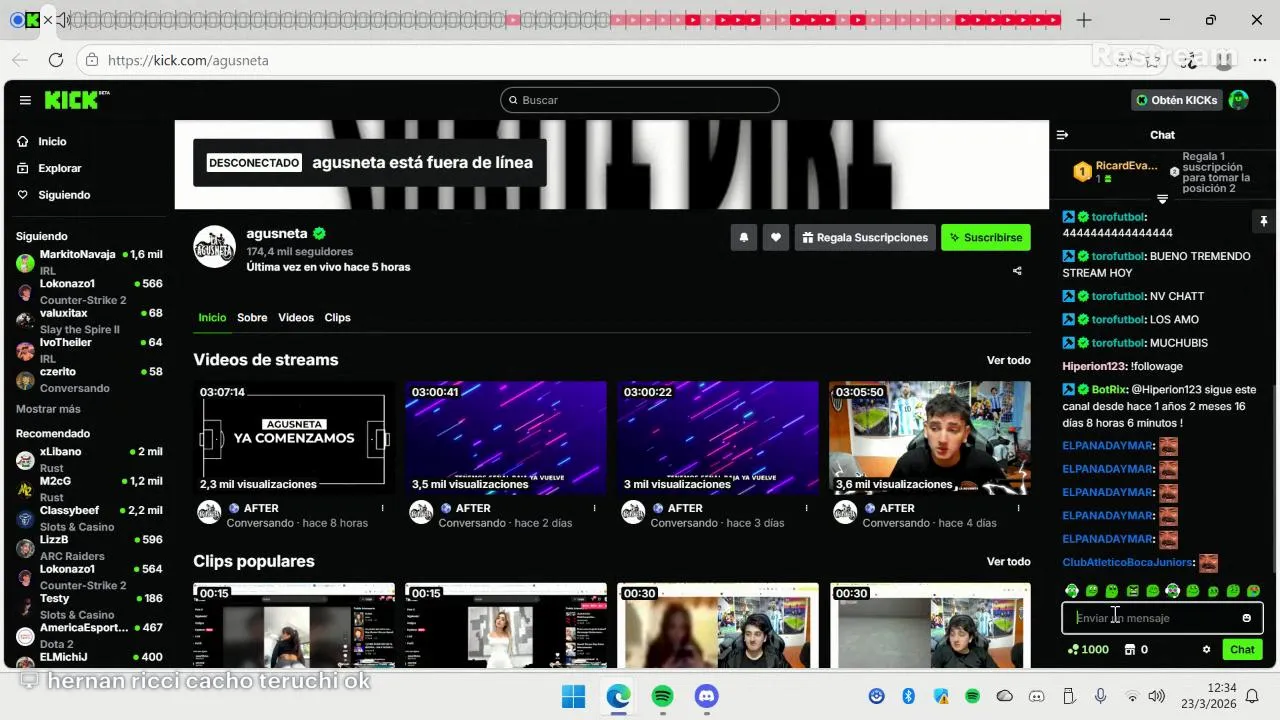Open Classybeef recommended channel
1280x720 pixels.
point(89,518)
